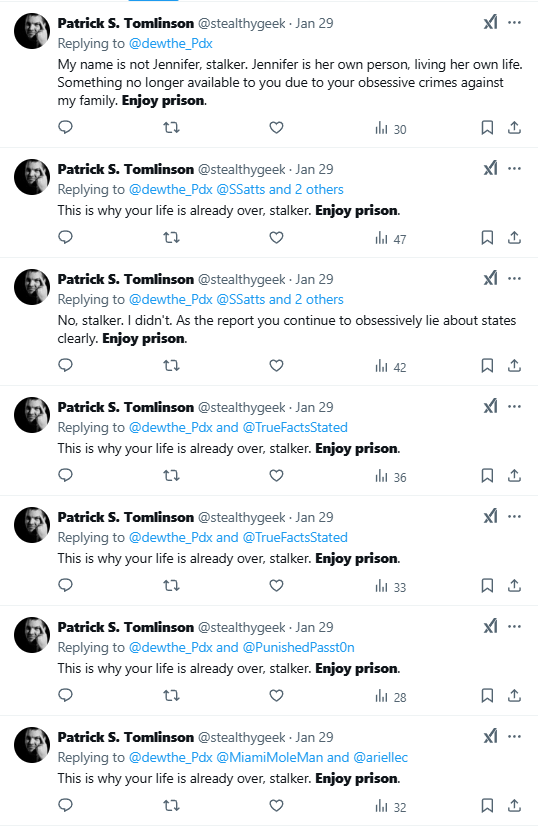The height and width of the screenshot is (828, 538).
Task: Open @dewthe_Pdx link in first tweet
Action: click(x=171, y=43)
